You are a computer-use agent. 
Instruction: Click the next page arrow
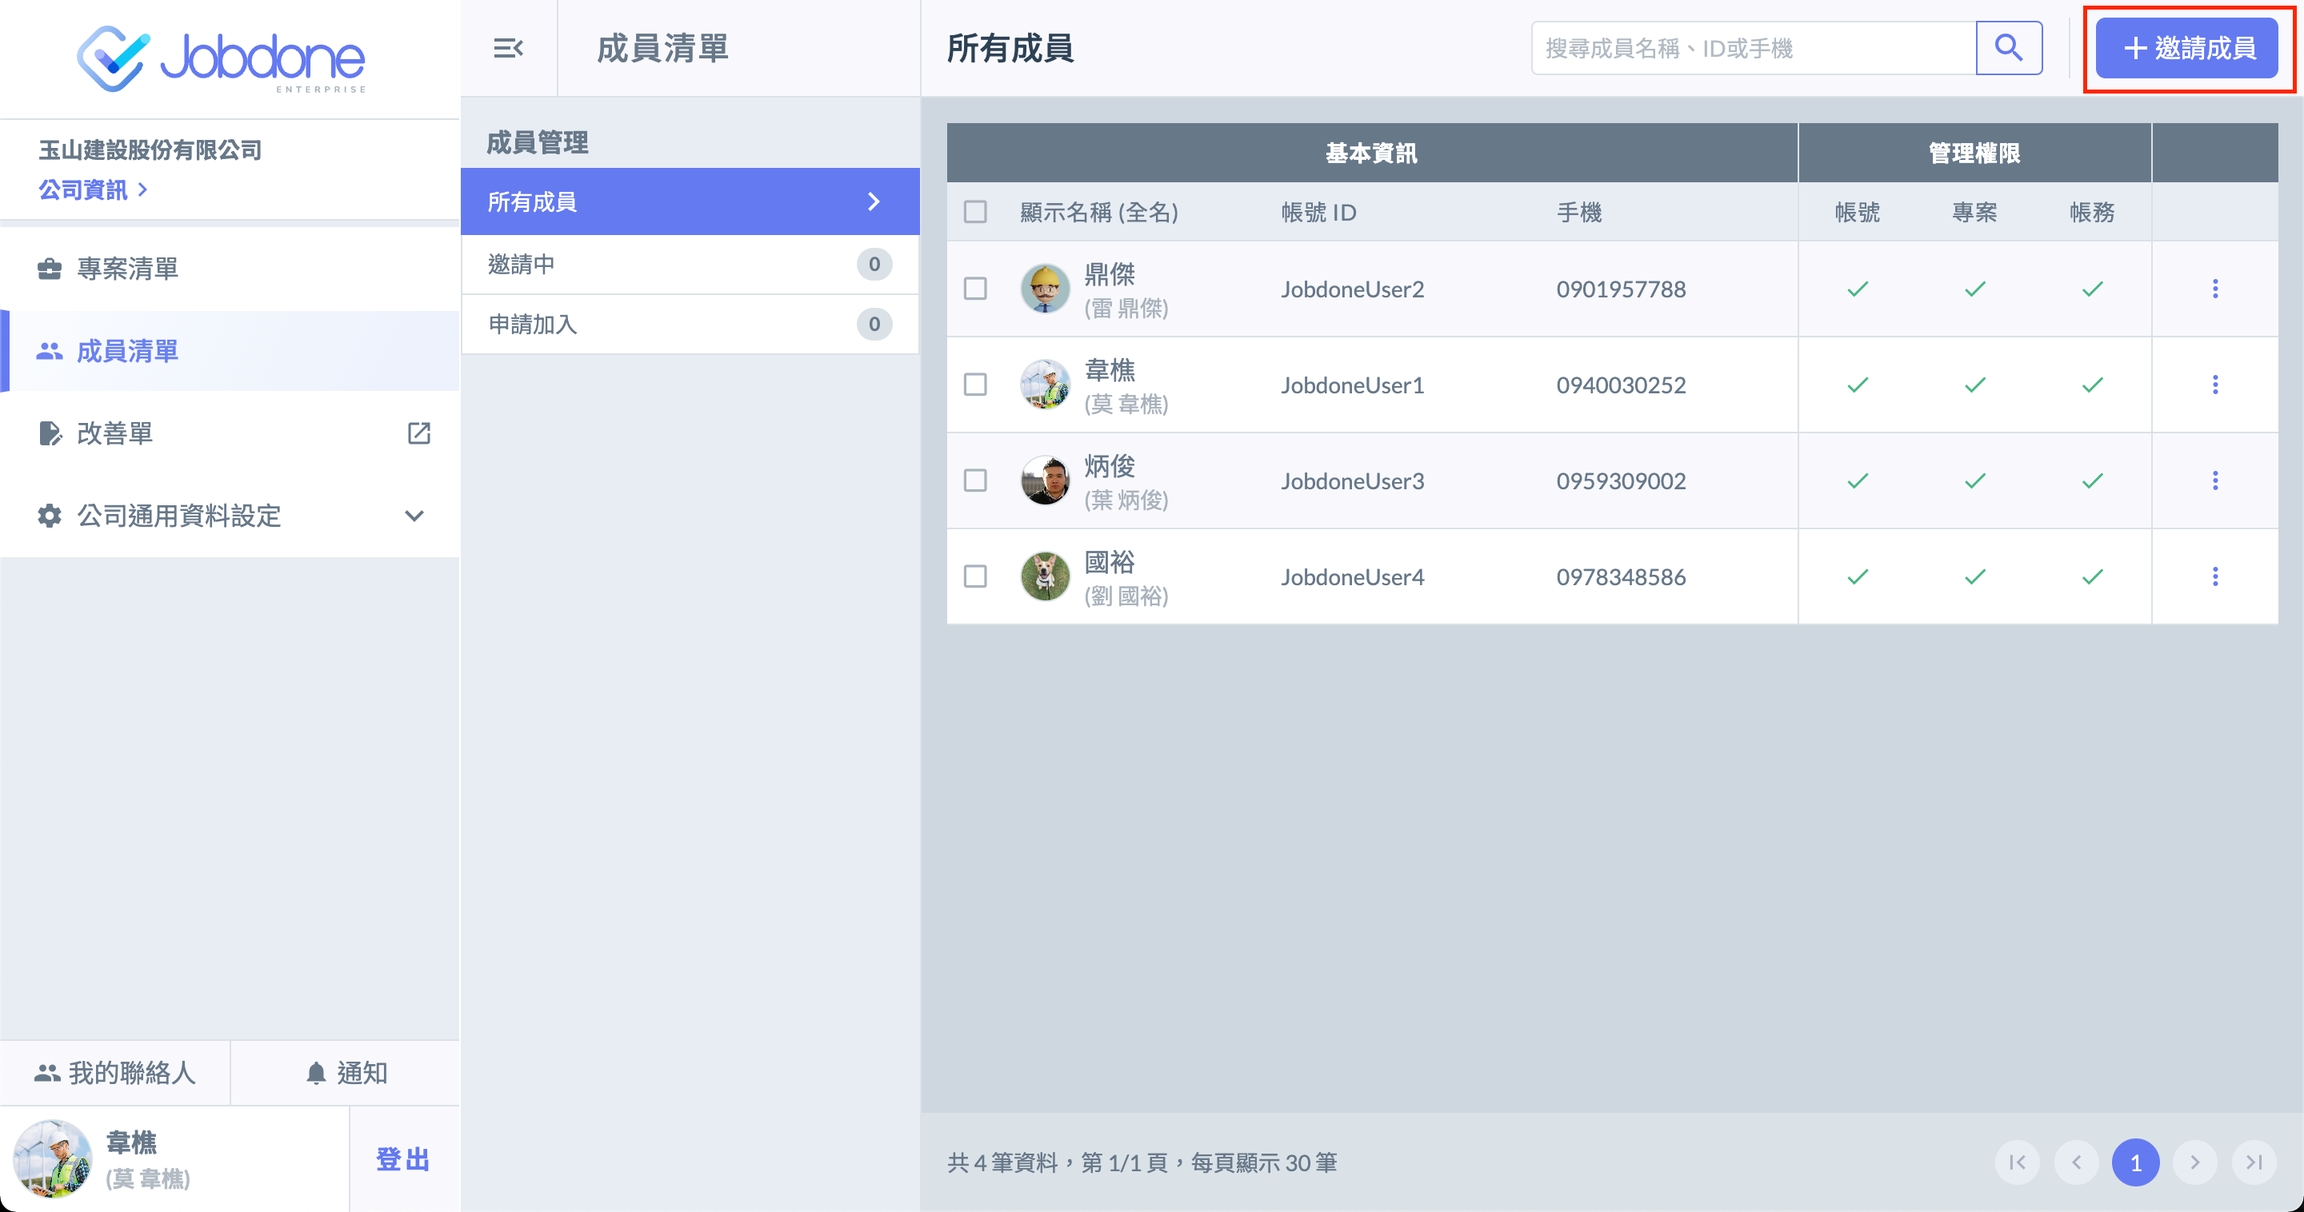[x=2195, y=1162]
